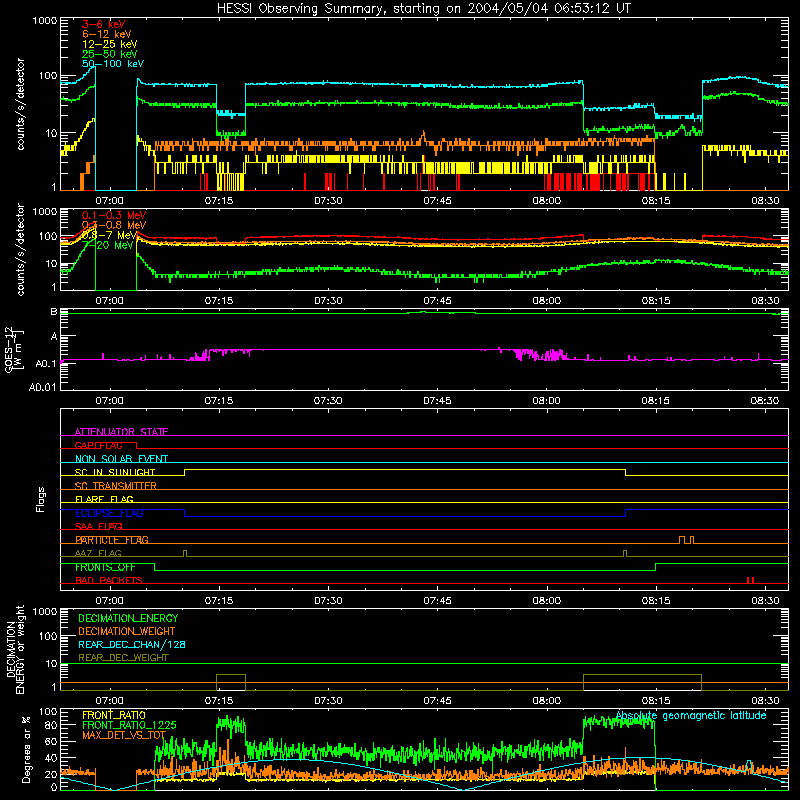
Task: Select the SC_IN_SUNLIGHT flag label
Action: tap(115, 472)
